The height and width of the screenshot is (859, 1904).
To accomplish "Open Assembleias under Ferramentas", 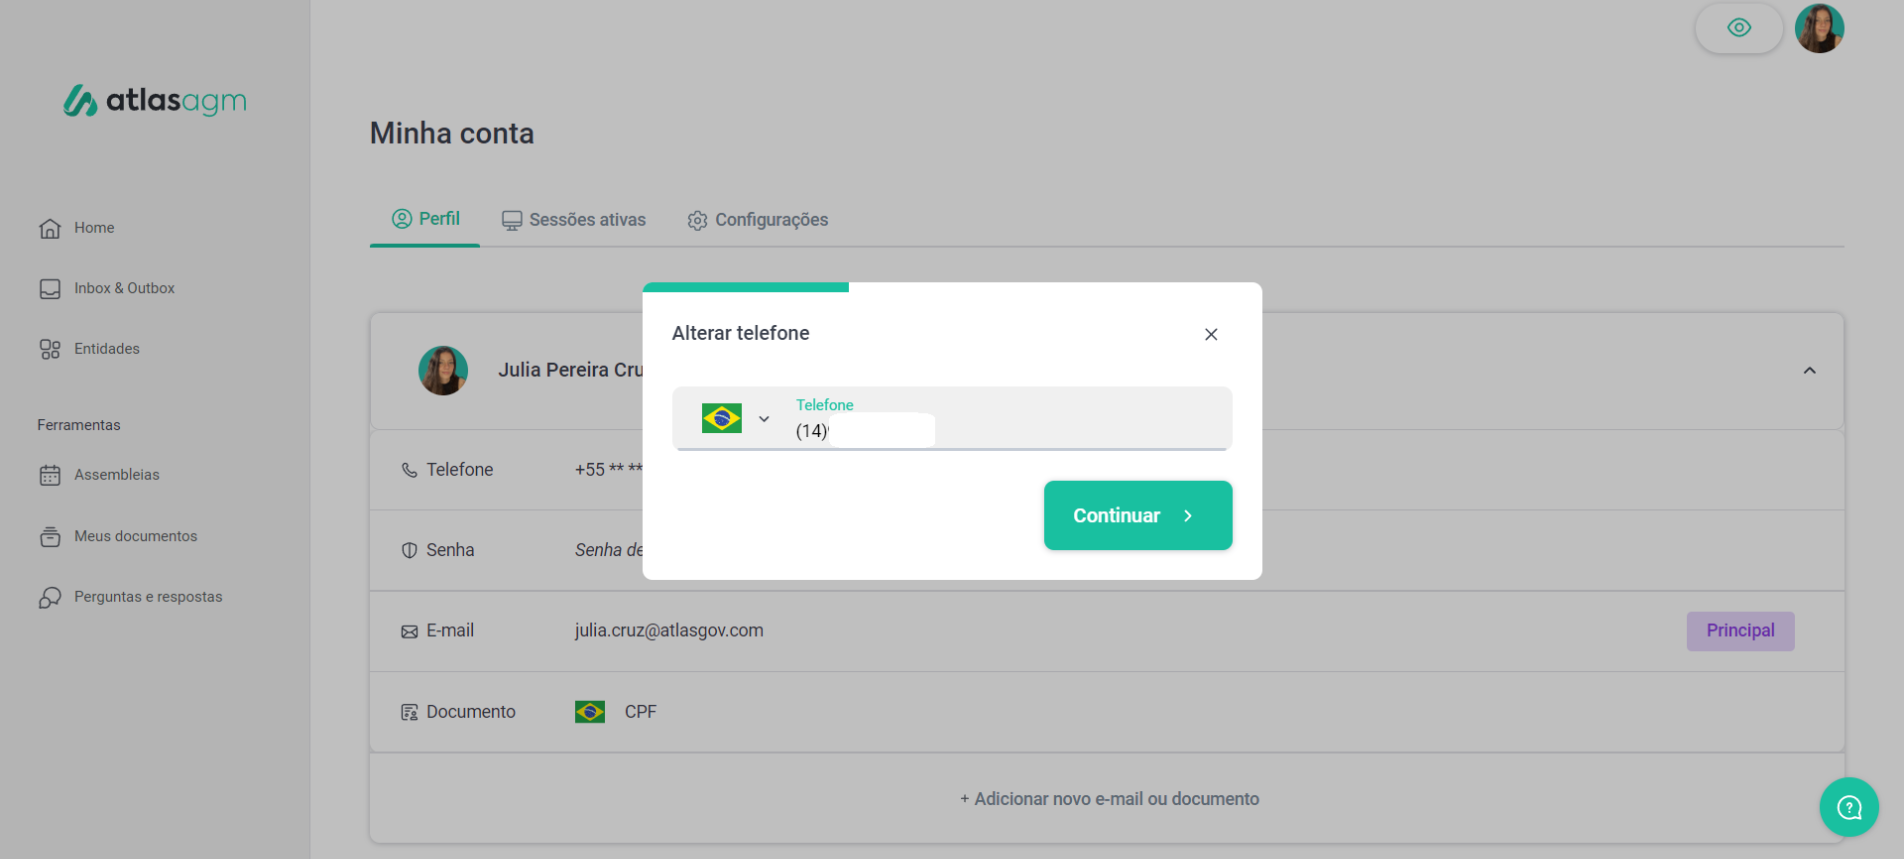I will tap(117, 474).
